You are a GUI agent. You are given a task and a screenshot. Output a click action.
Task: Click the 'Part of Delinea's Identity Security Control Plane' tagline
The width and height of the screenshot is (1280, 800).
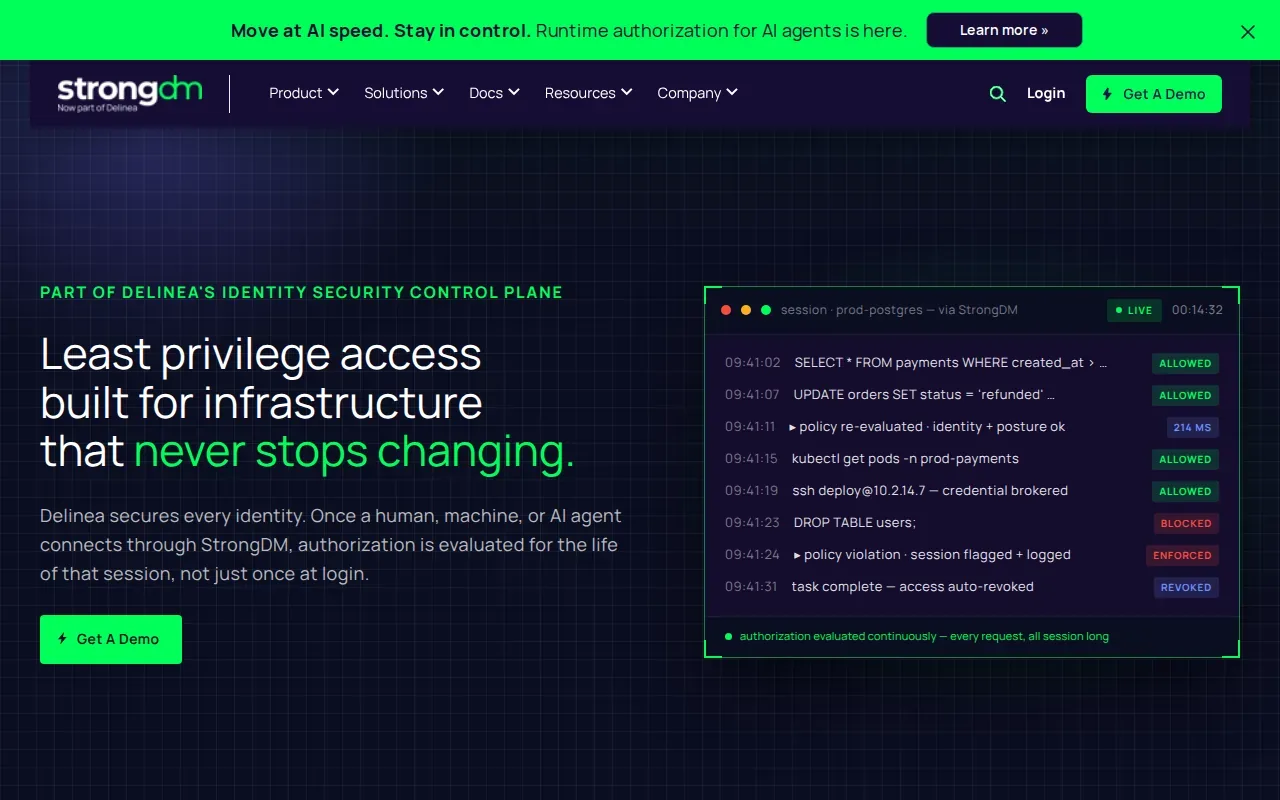301,293
